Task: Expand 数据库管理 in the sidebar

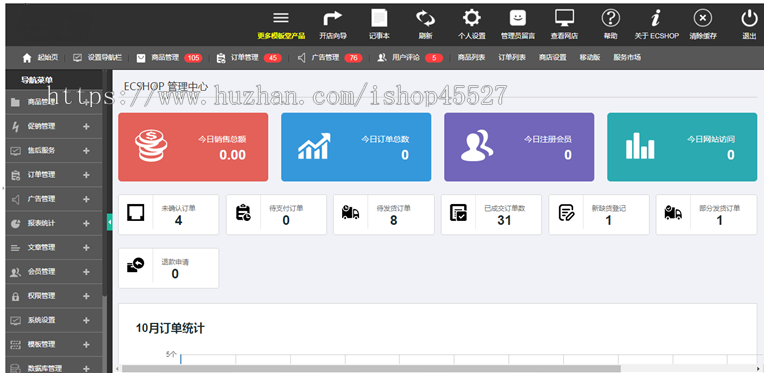Action: tap(86, 369)
